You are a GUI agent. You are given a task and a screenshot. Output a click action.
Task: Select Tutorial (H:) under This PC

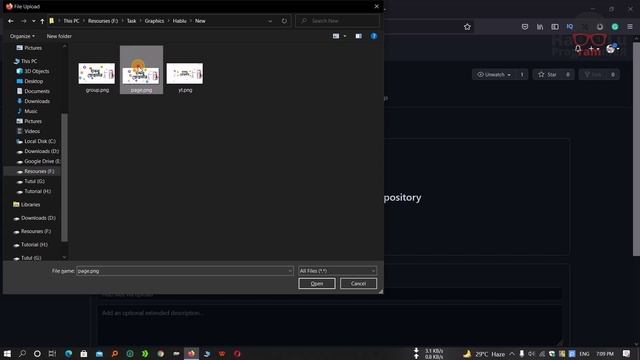tap(38, 191)
